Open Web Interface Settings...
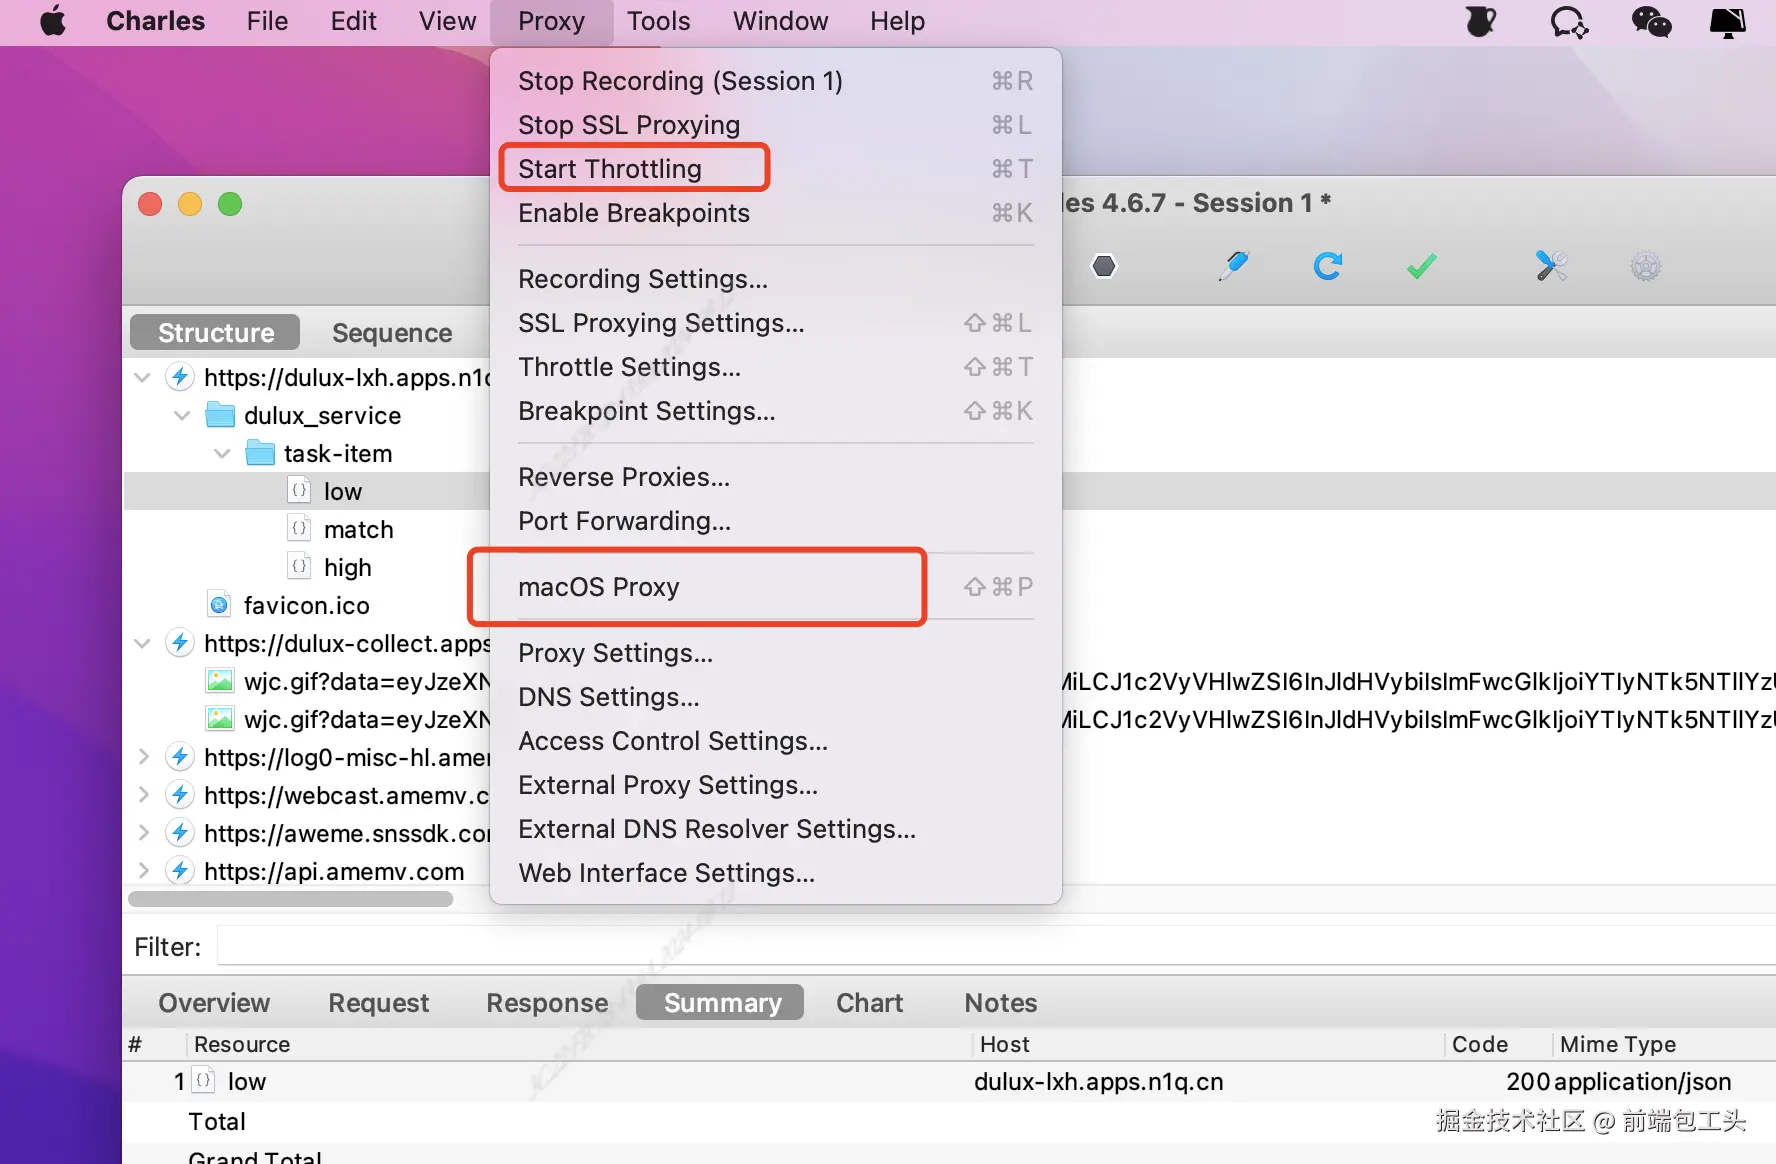Screen dimensions: 1776x1164 click(776, 873)
